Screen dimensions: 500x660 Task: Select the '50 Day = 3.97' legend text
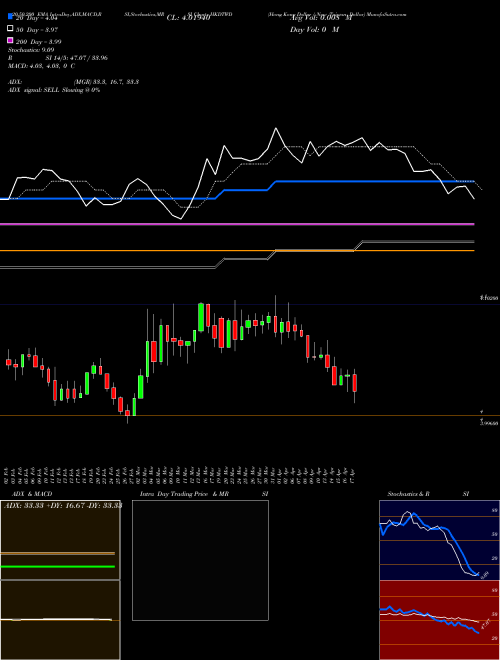pos(37,29)
